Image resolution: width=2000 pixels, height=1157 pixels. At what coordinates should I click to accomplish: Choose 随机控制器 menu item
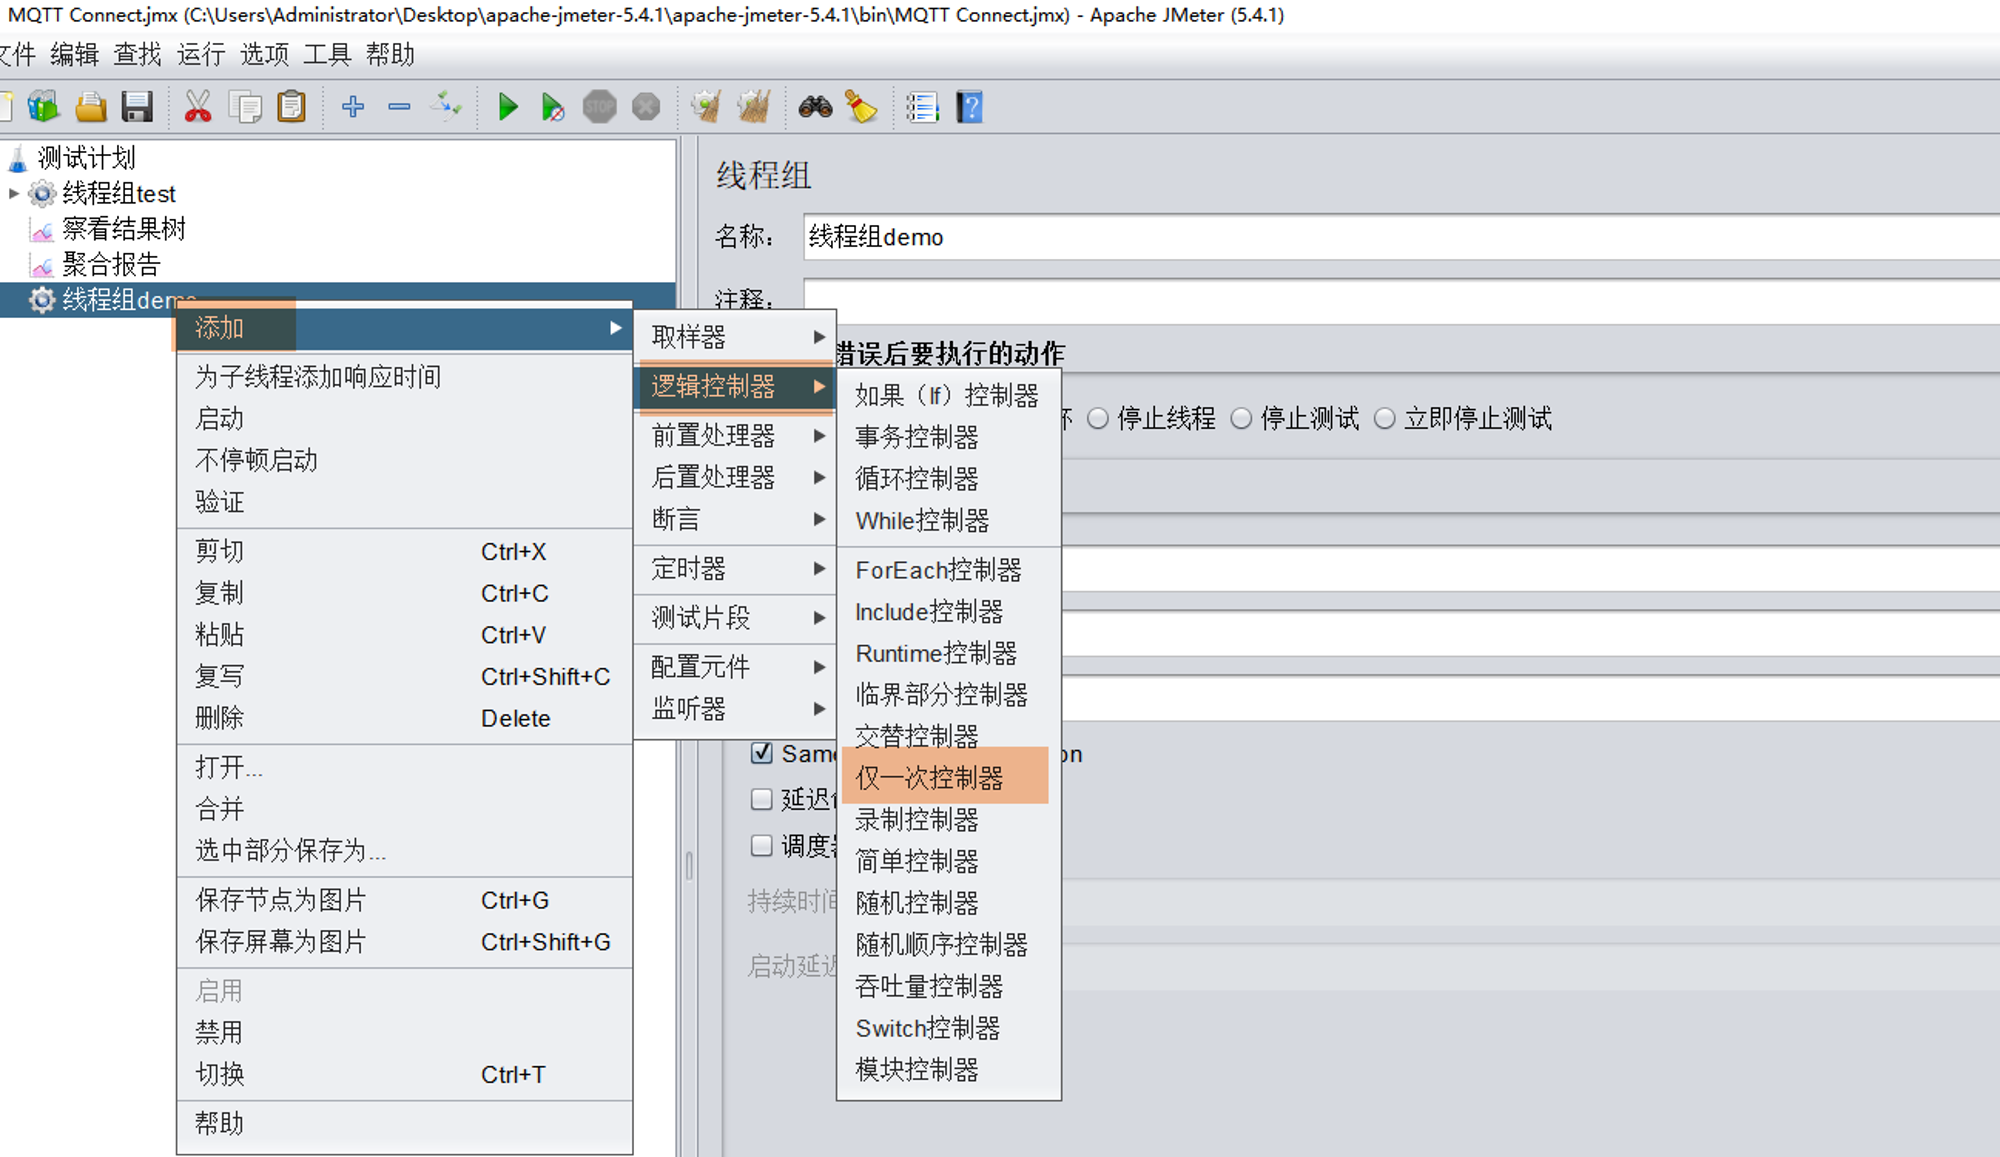click(948, 903)
